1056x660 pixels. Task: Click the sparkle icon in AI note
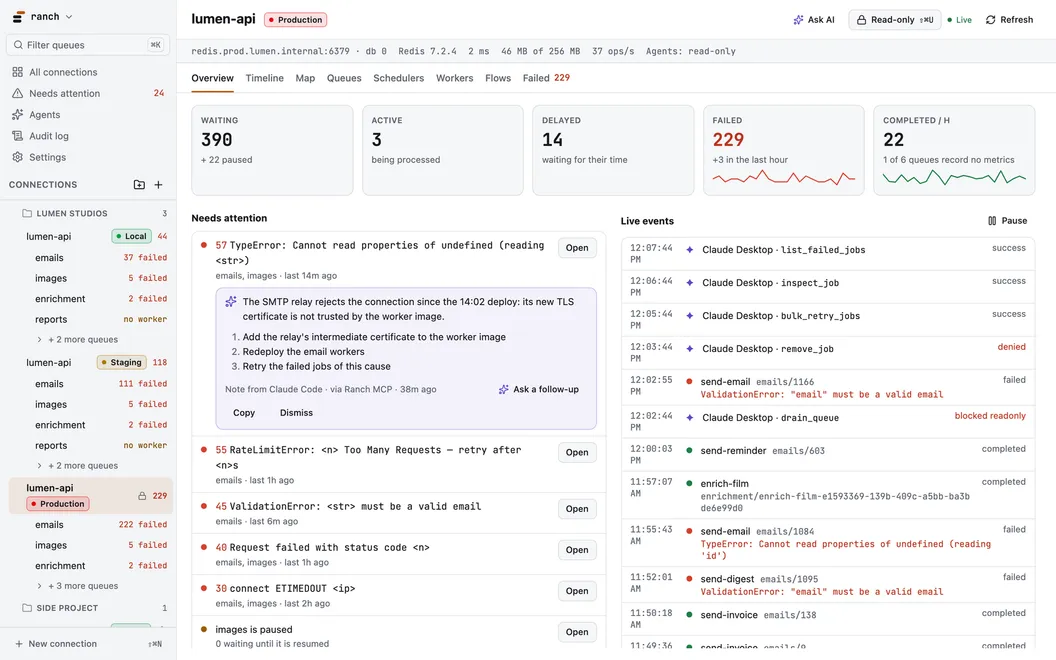click(230, 302)
